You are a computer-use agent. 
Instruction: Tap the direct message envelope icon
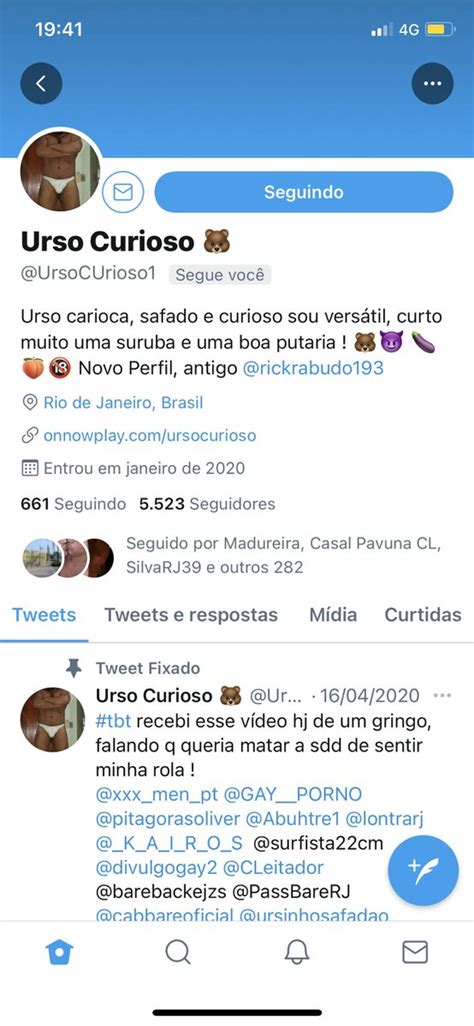[x=123, y=192]
